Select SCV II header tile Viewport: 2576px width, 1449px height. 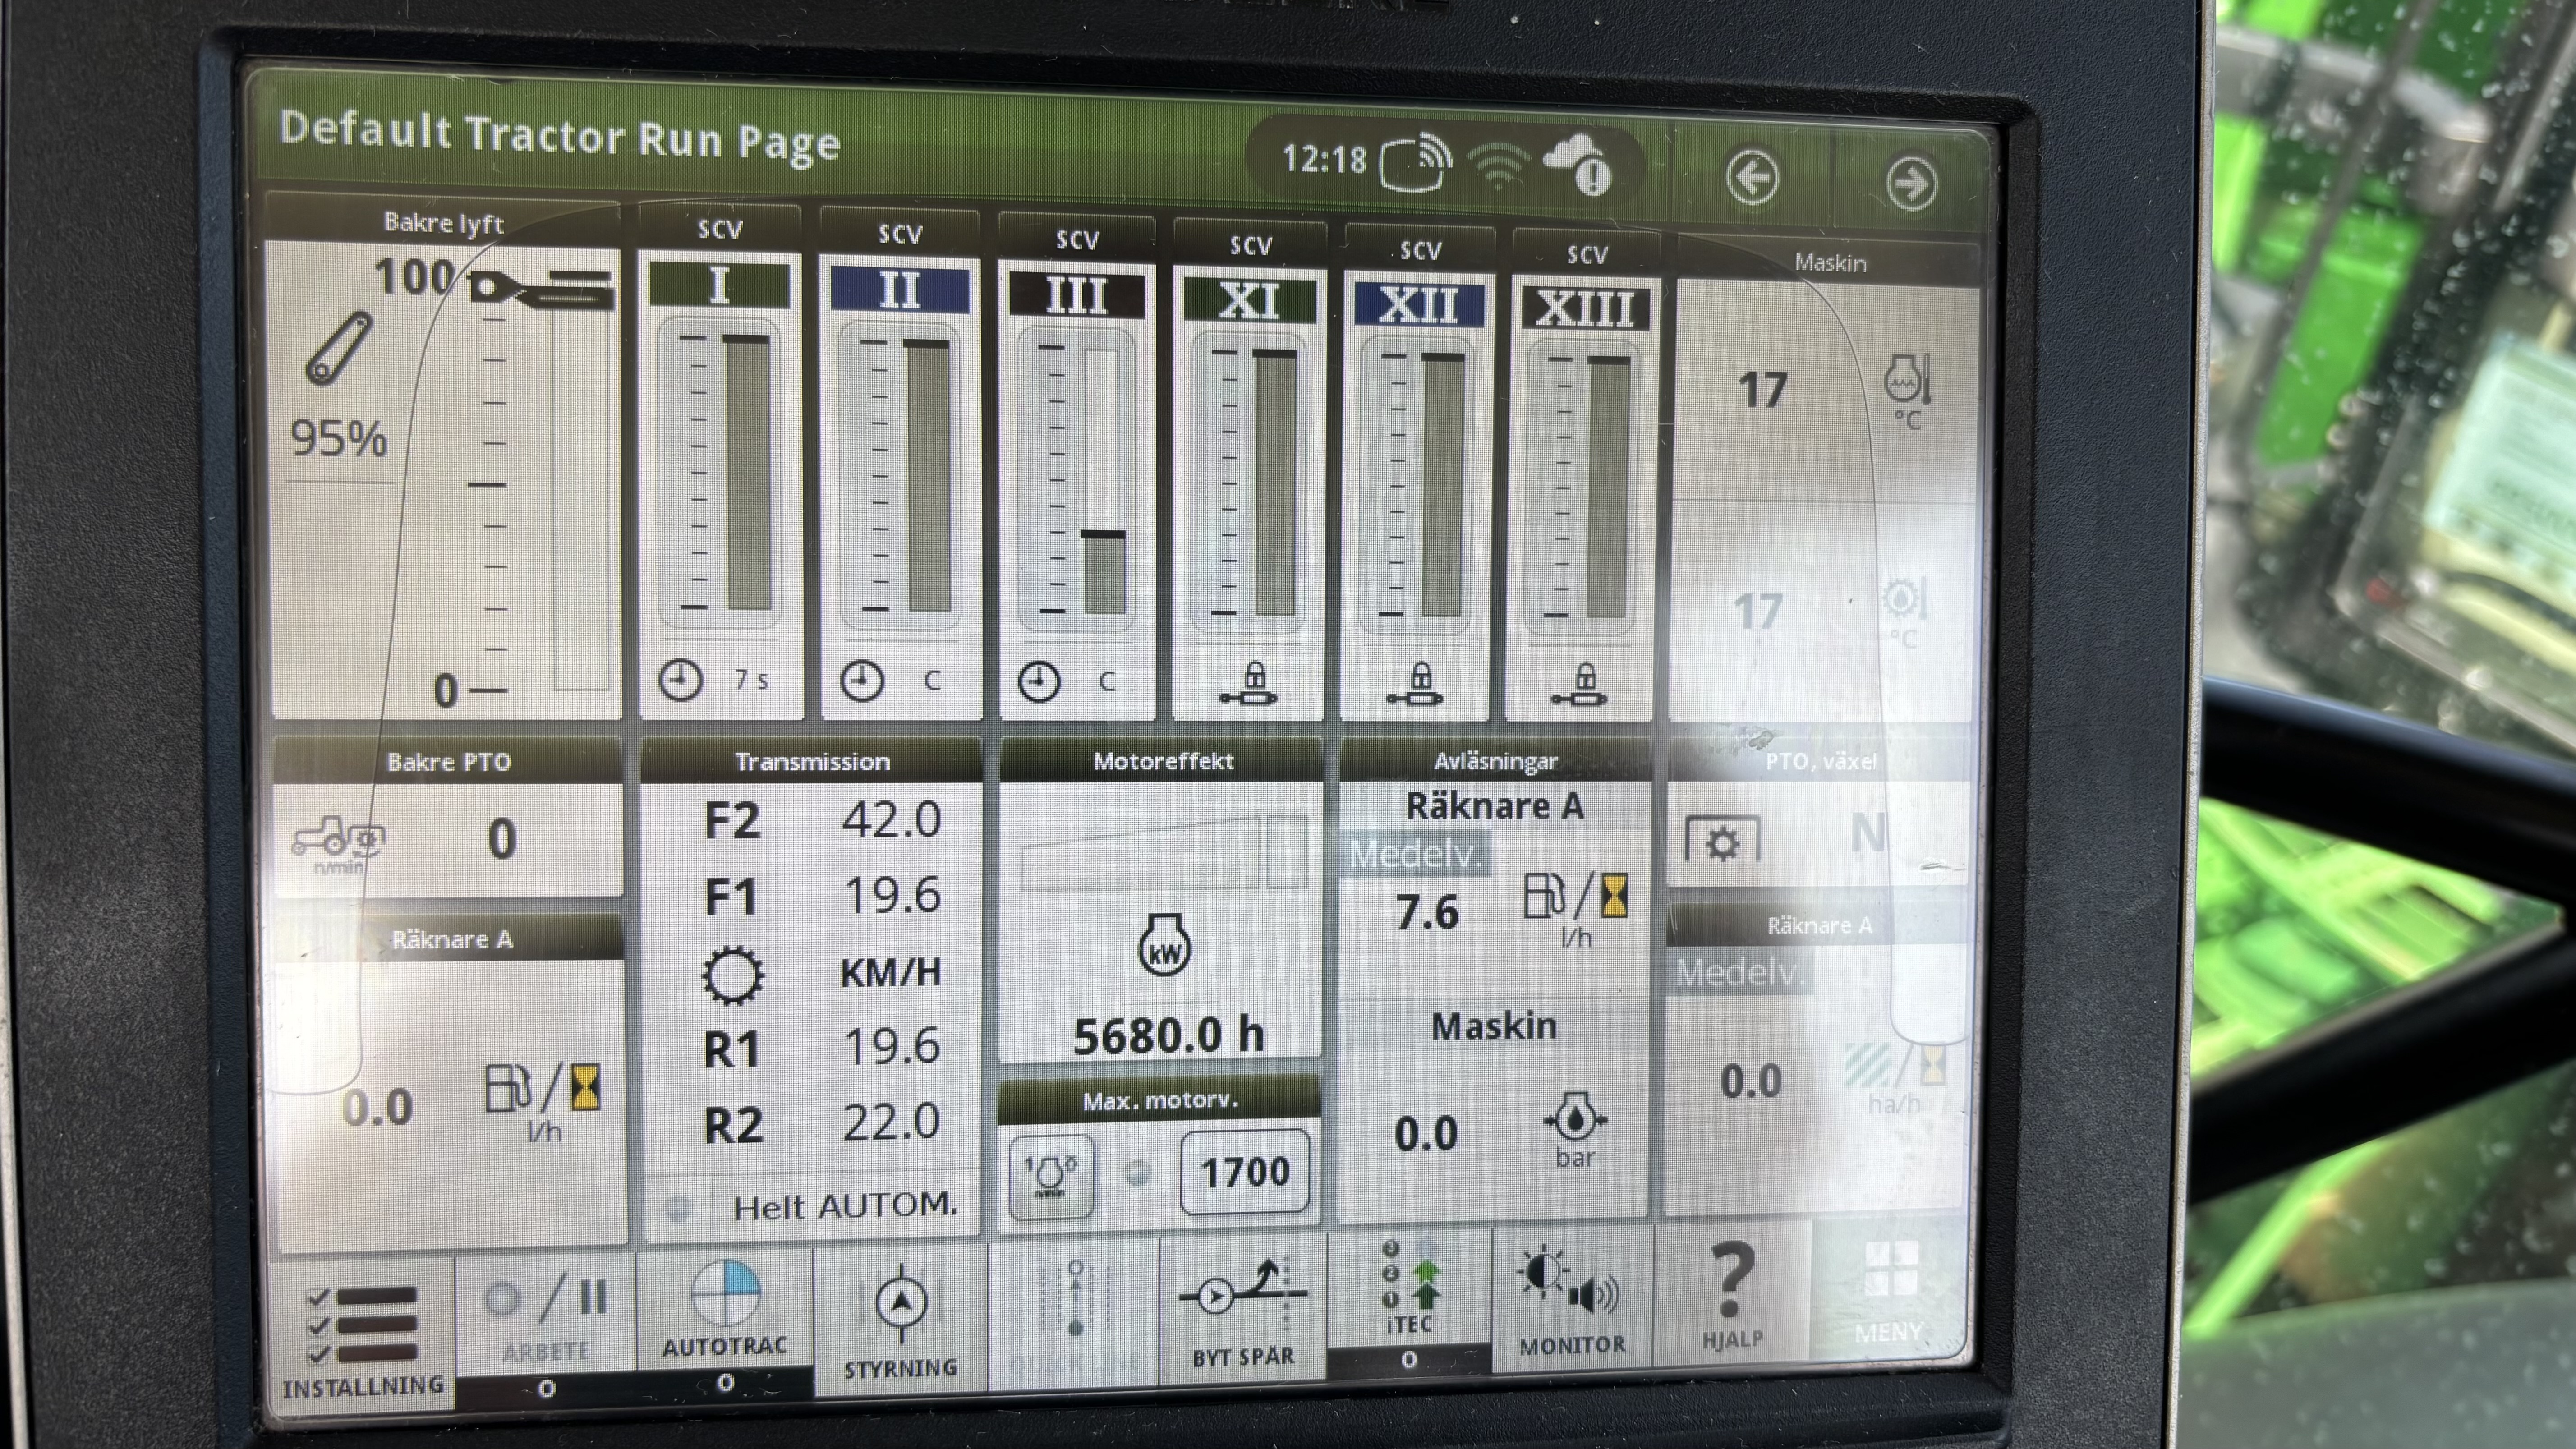click(x=900, y=291)
